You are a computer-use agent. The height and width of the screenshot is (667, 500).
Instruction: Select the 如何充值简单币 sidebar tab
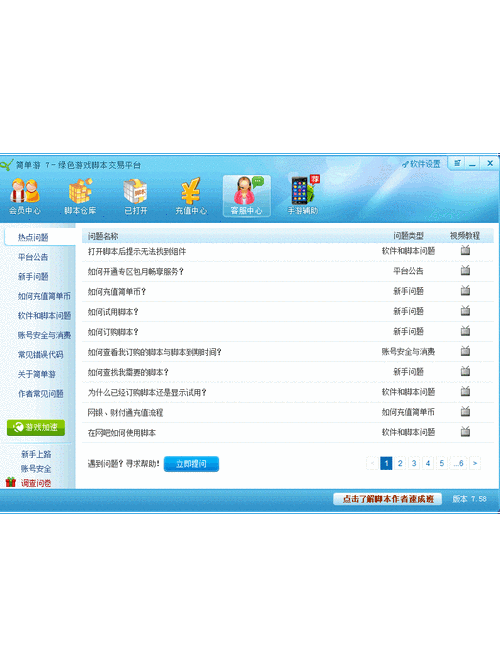(44, 296)
